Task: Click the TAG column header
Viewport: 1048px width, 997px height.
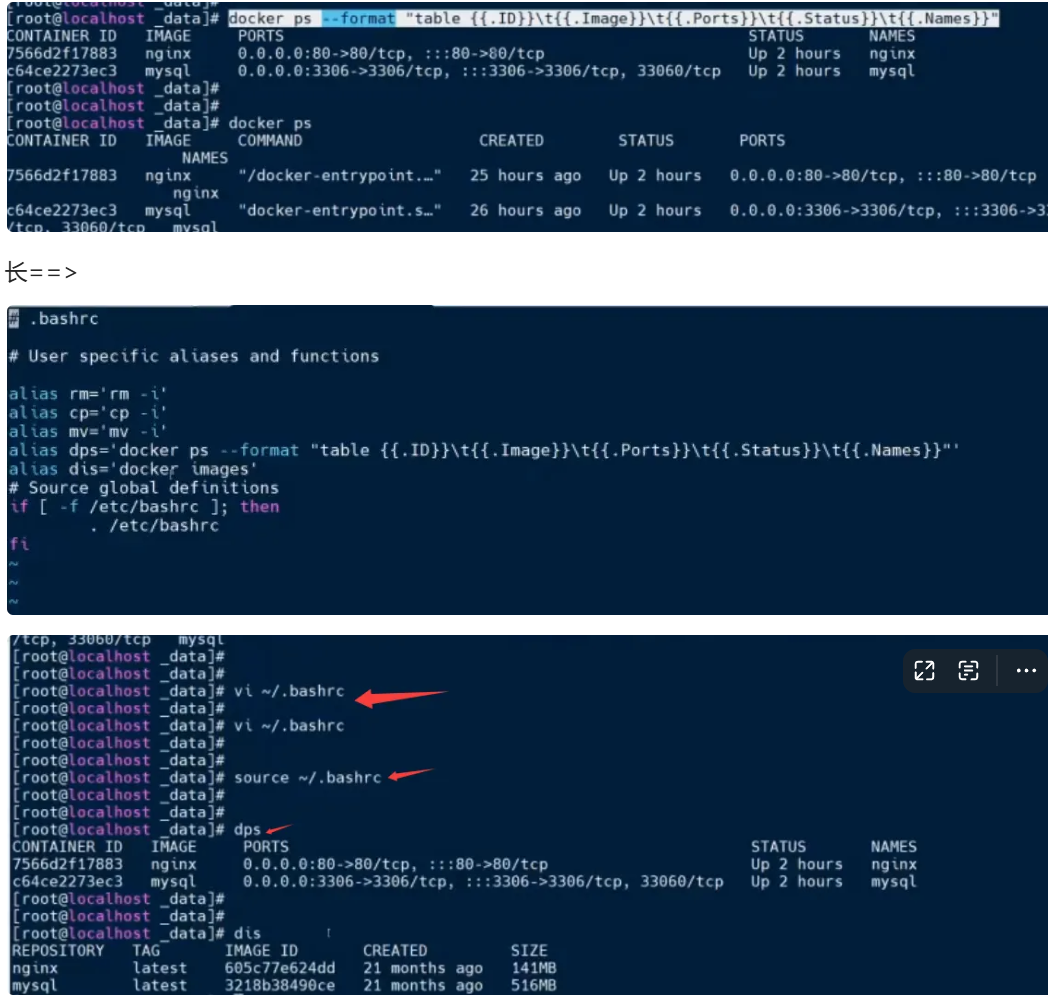Action: [x=146, y=951]
